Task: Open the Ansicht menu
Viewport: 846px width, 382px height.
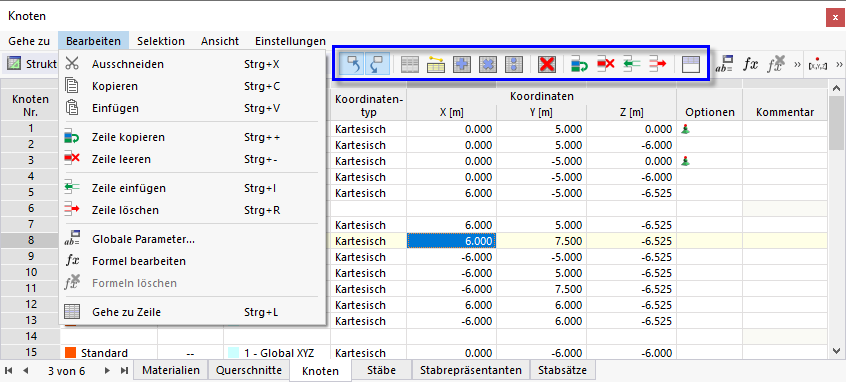Action: coord(220,41)
